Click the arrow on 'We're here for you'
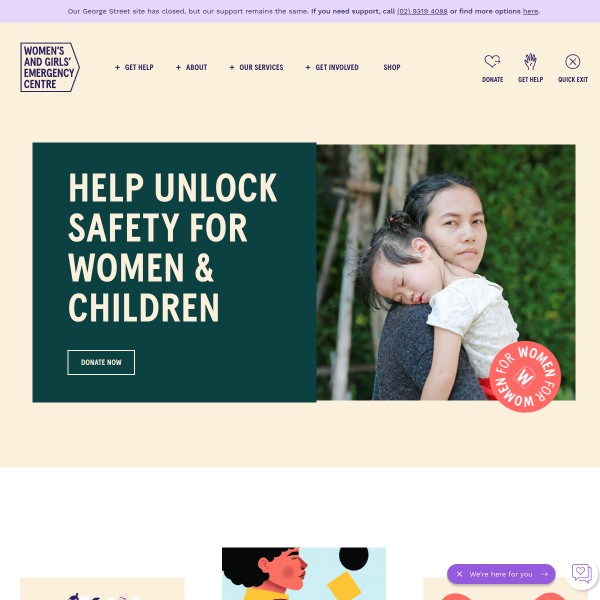Image resolution: width=600 pixels, height=600 pixels. pos(544,574)
